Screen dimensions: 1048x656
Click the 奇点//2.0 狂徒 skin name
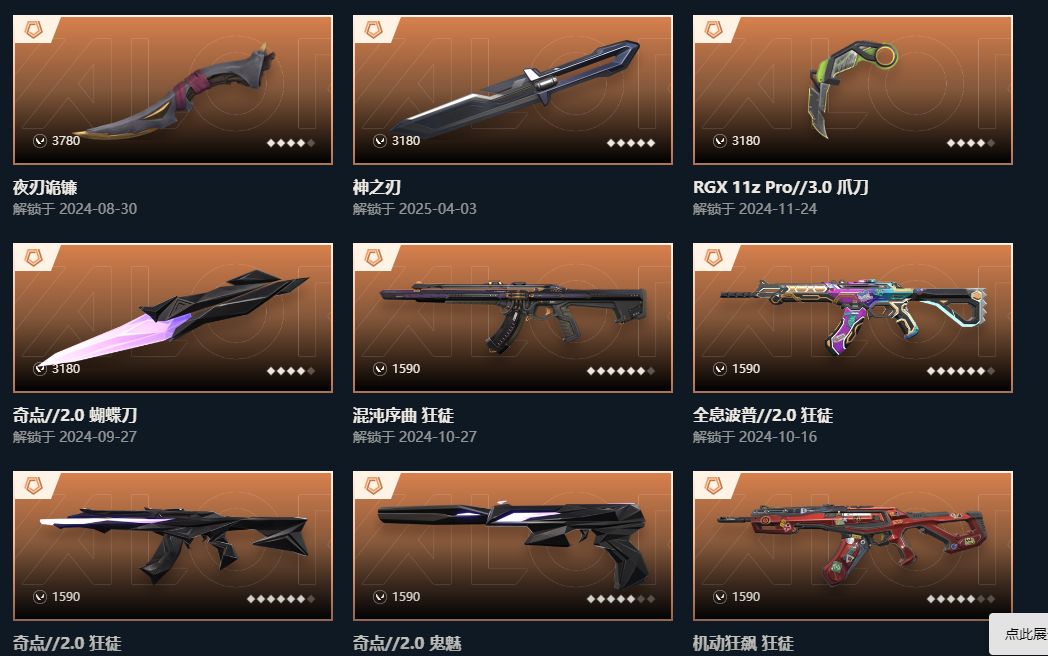[x=68, y=643]
